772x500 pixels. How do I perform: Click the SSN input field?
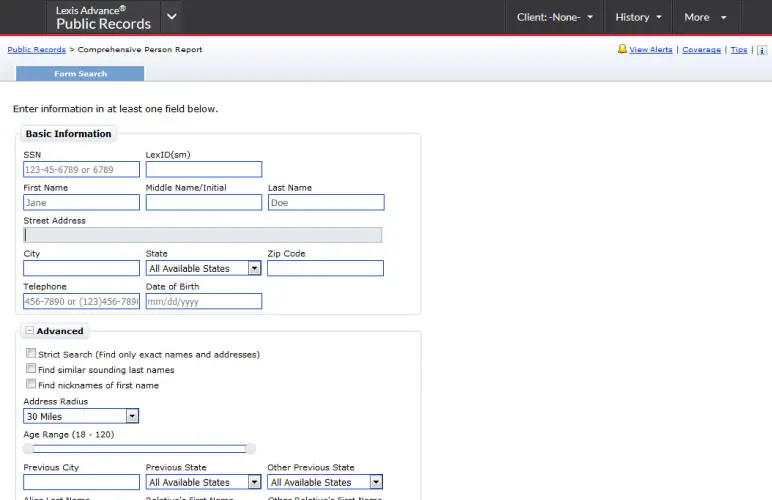click(x=81, y=170)
